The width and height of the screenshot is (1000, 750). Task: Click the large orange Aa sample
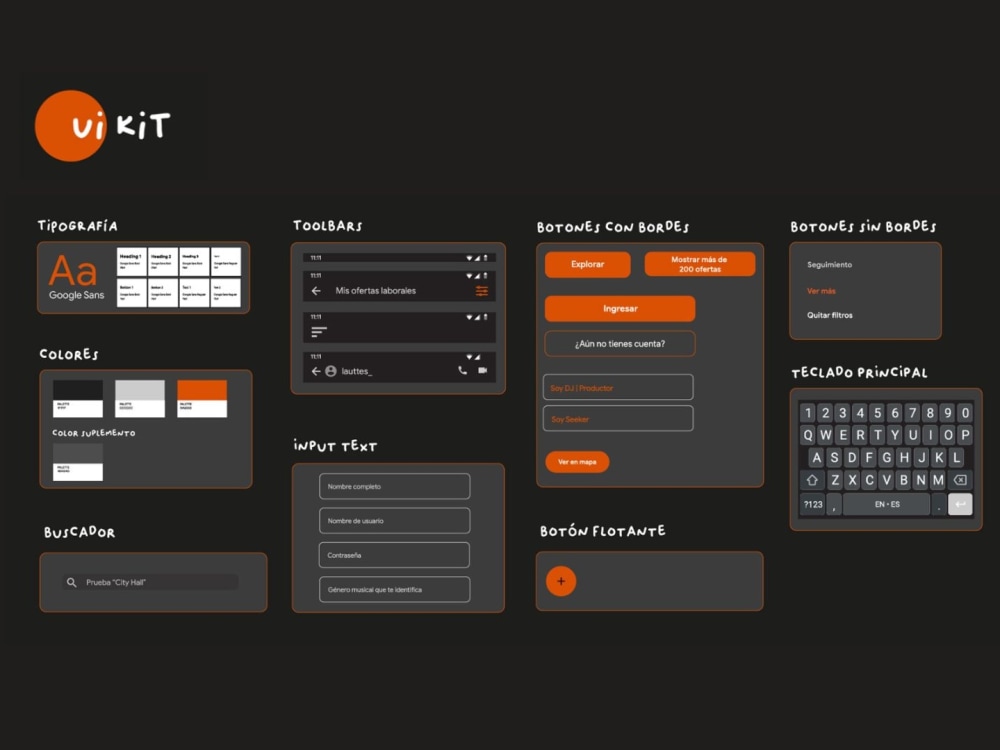coord(73,270)
